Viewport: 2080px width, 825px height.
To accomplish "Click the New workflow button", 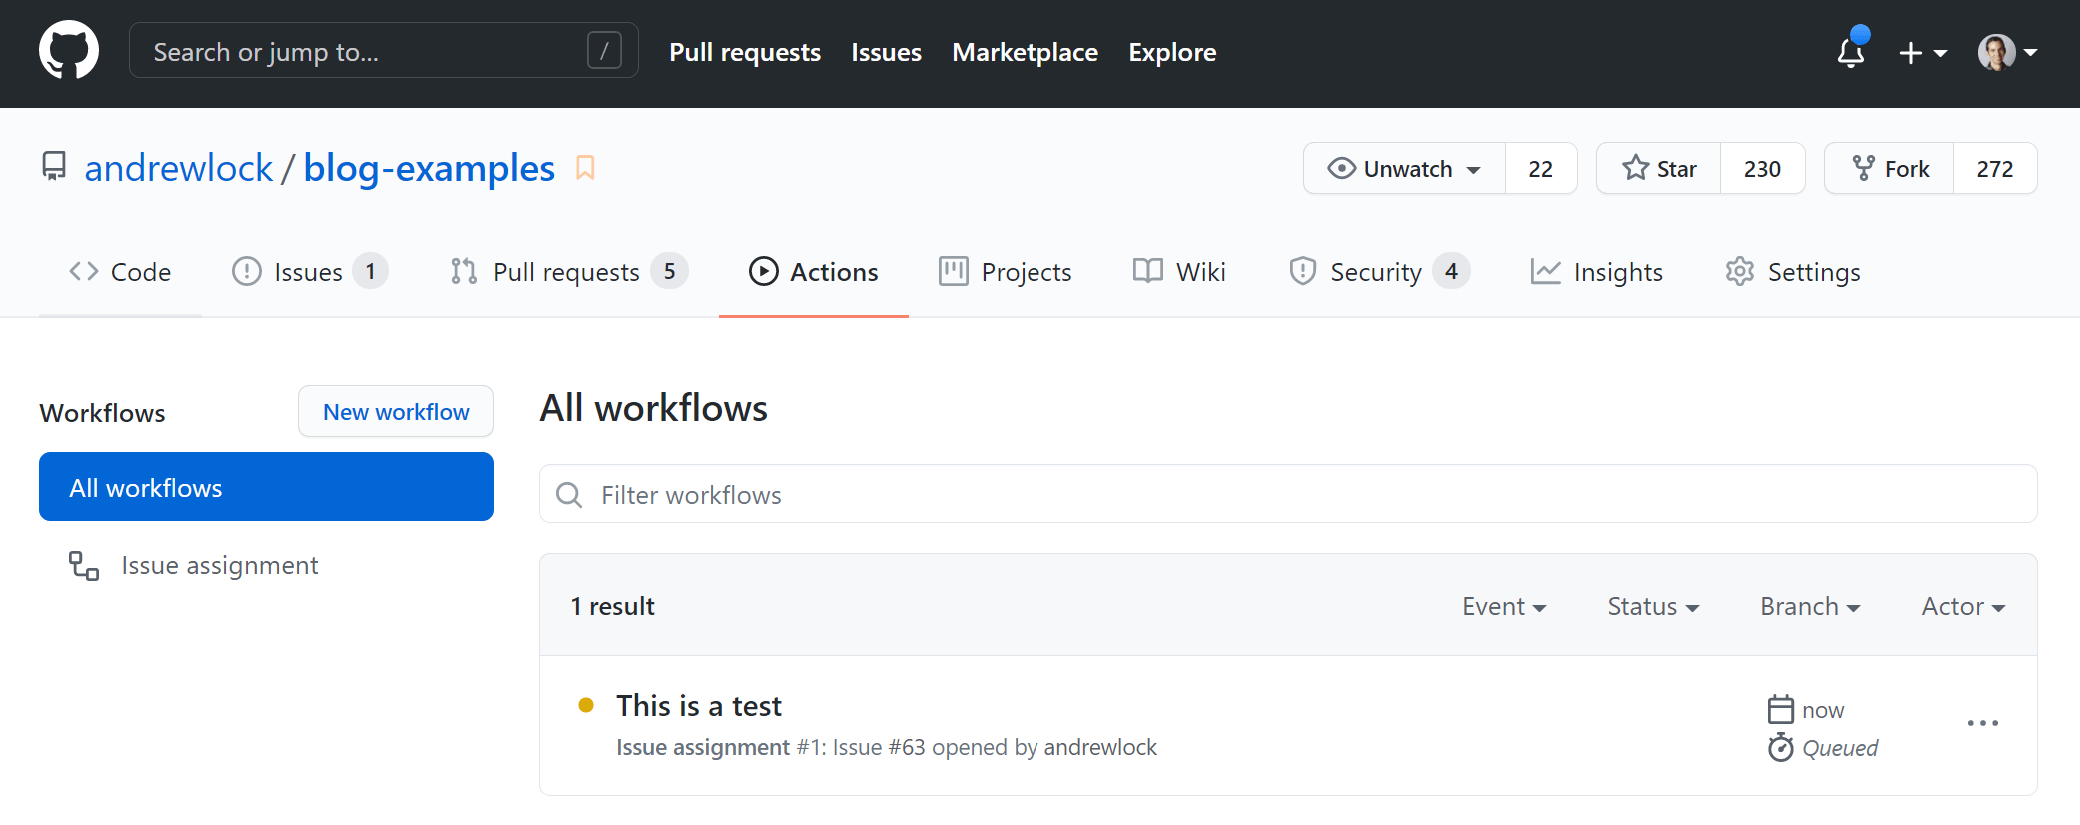I will pyautogui.click(x=396, y=412).
